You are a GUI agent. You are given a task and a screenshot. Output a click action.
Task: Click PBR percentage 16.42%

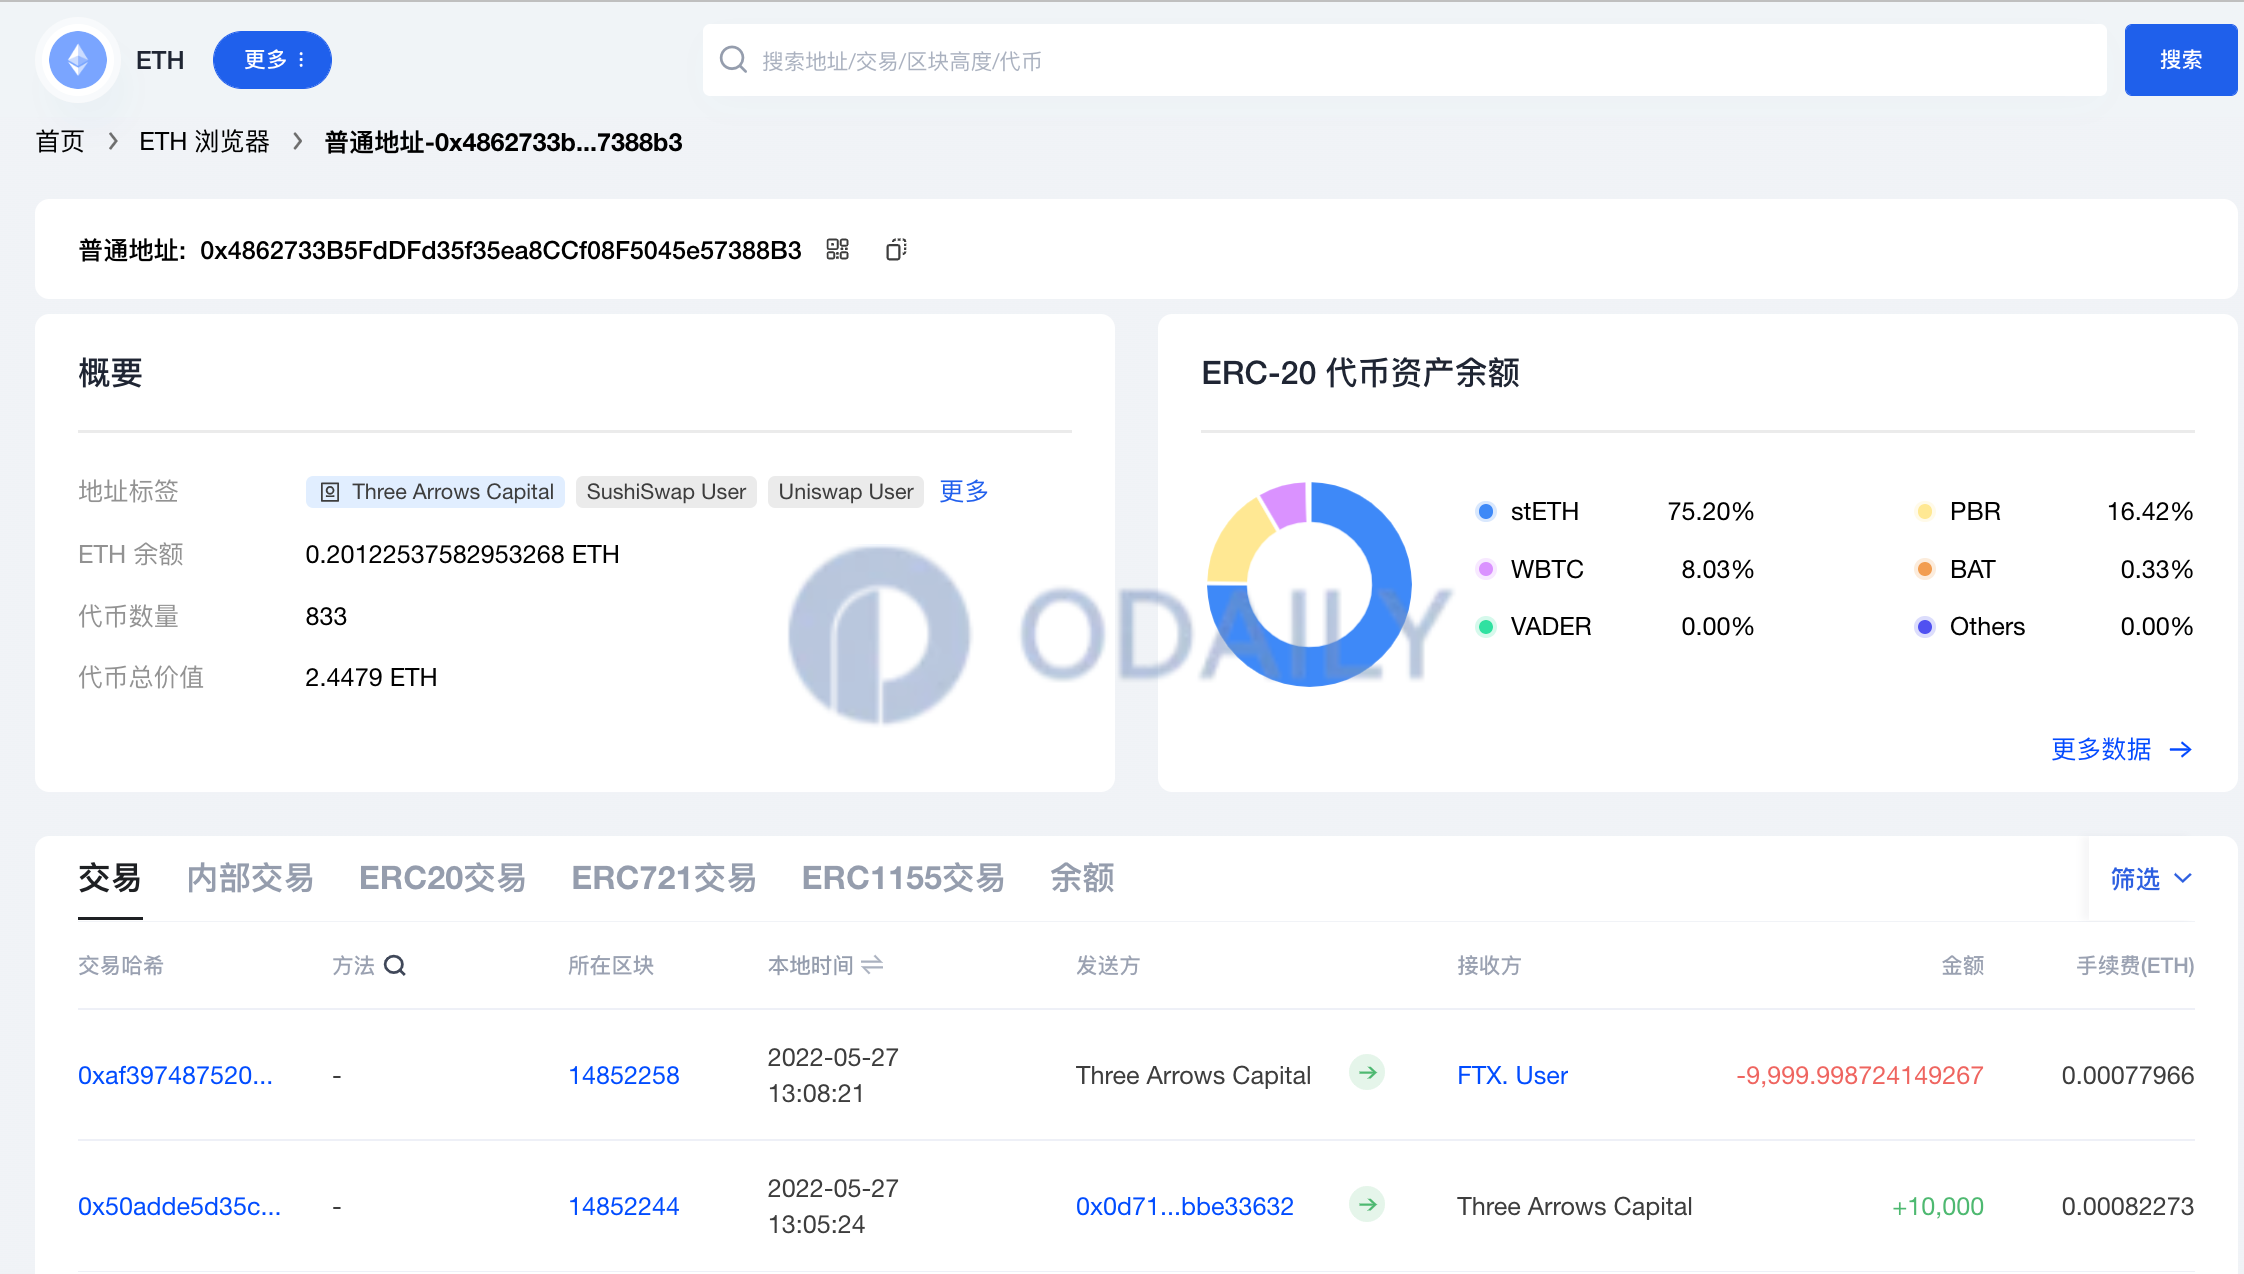[2150, 512]
